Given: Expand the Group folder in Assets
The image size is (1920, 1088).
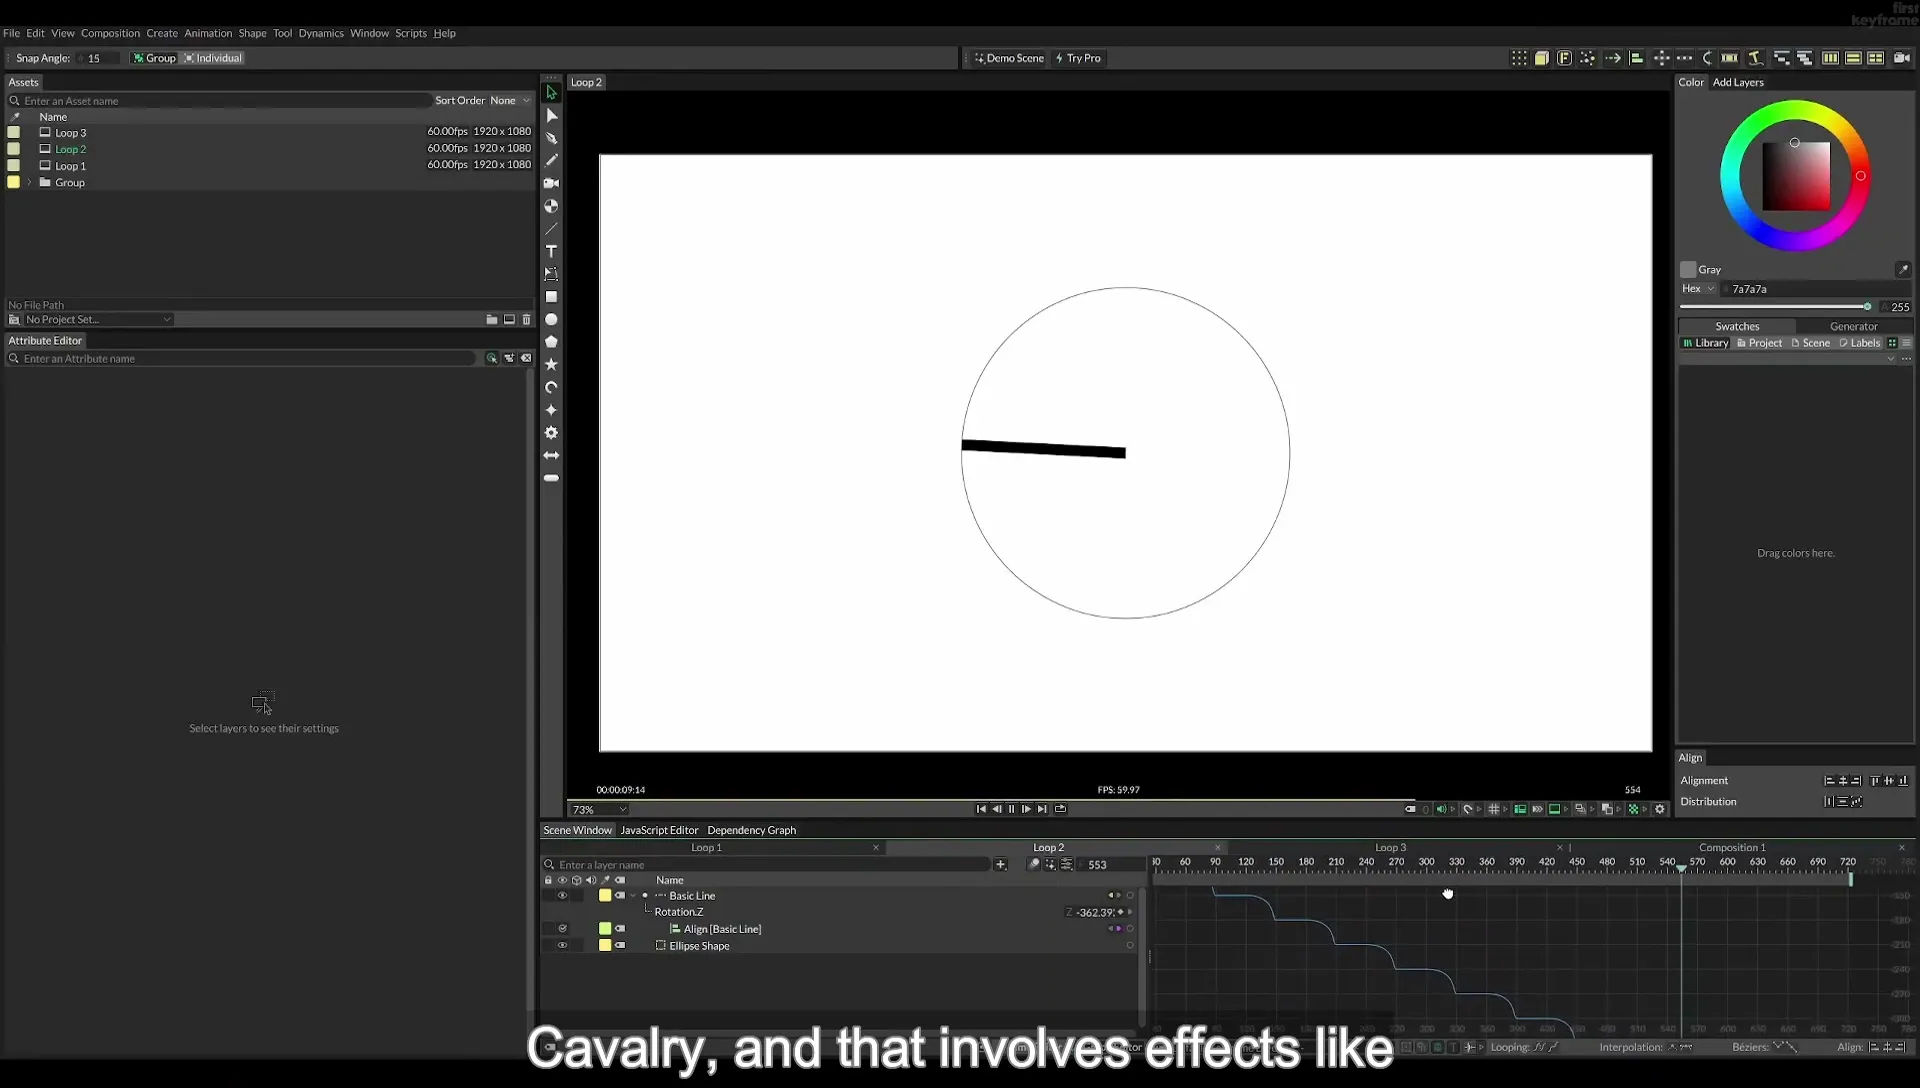Looking at the screenshot, I should pyautogui.click(x=30, y=183).
